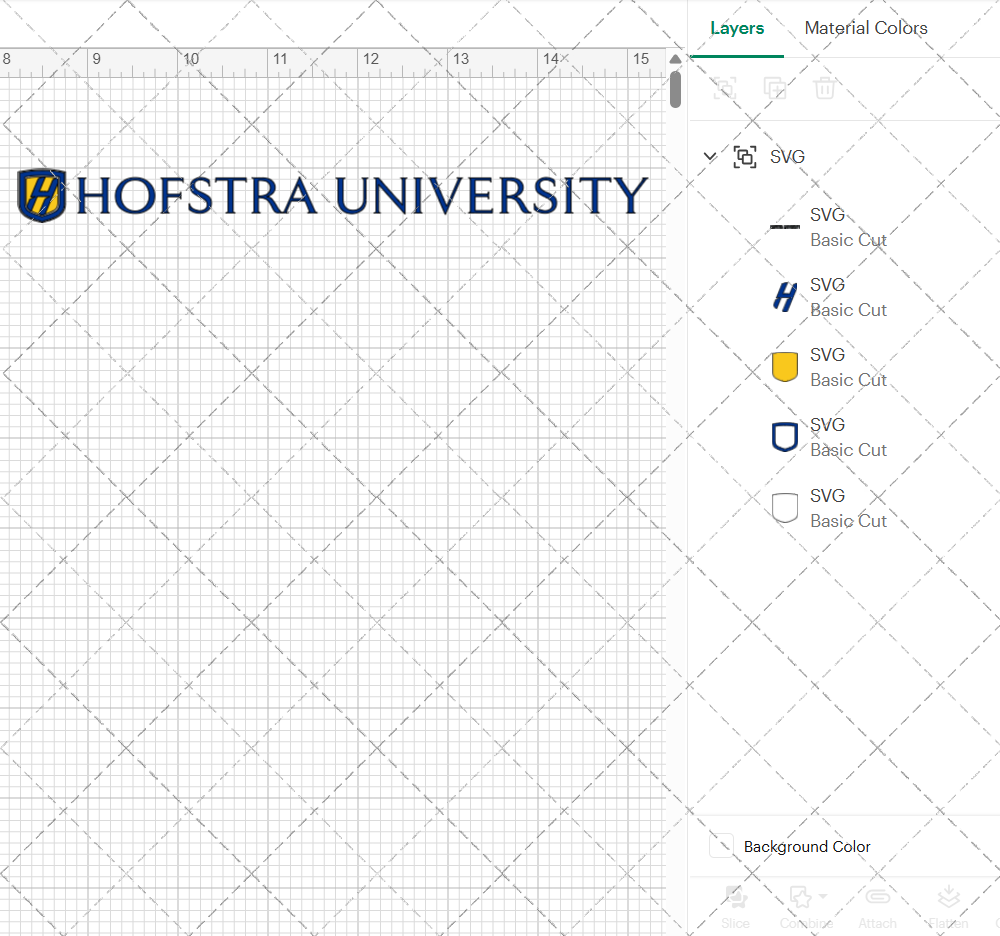Open the Material Colors tab
Screen dimensions: 1000x936
[865, 28]
